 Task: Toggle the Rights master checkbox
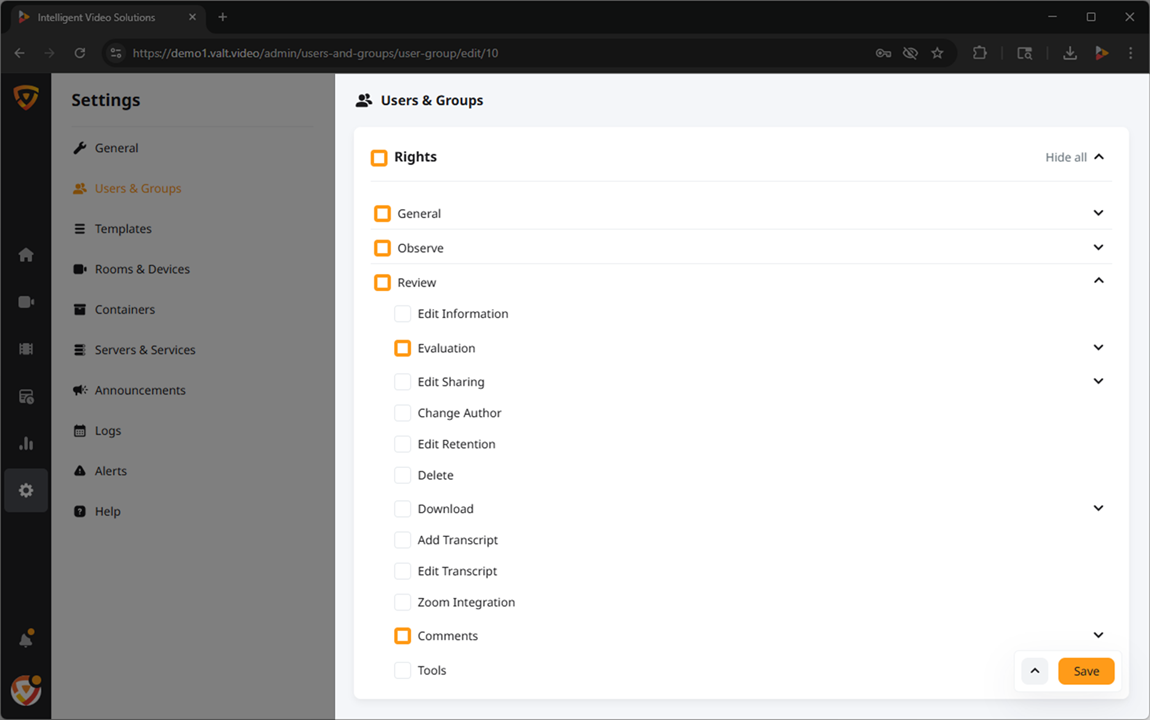pos(379,158)
